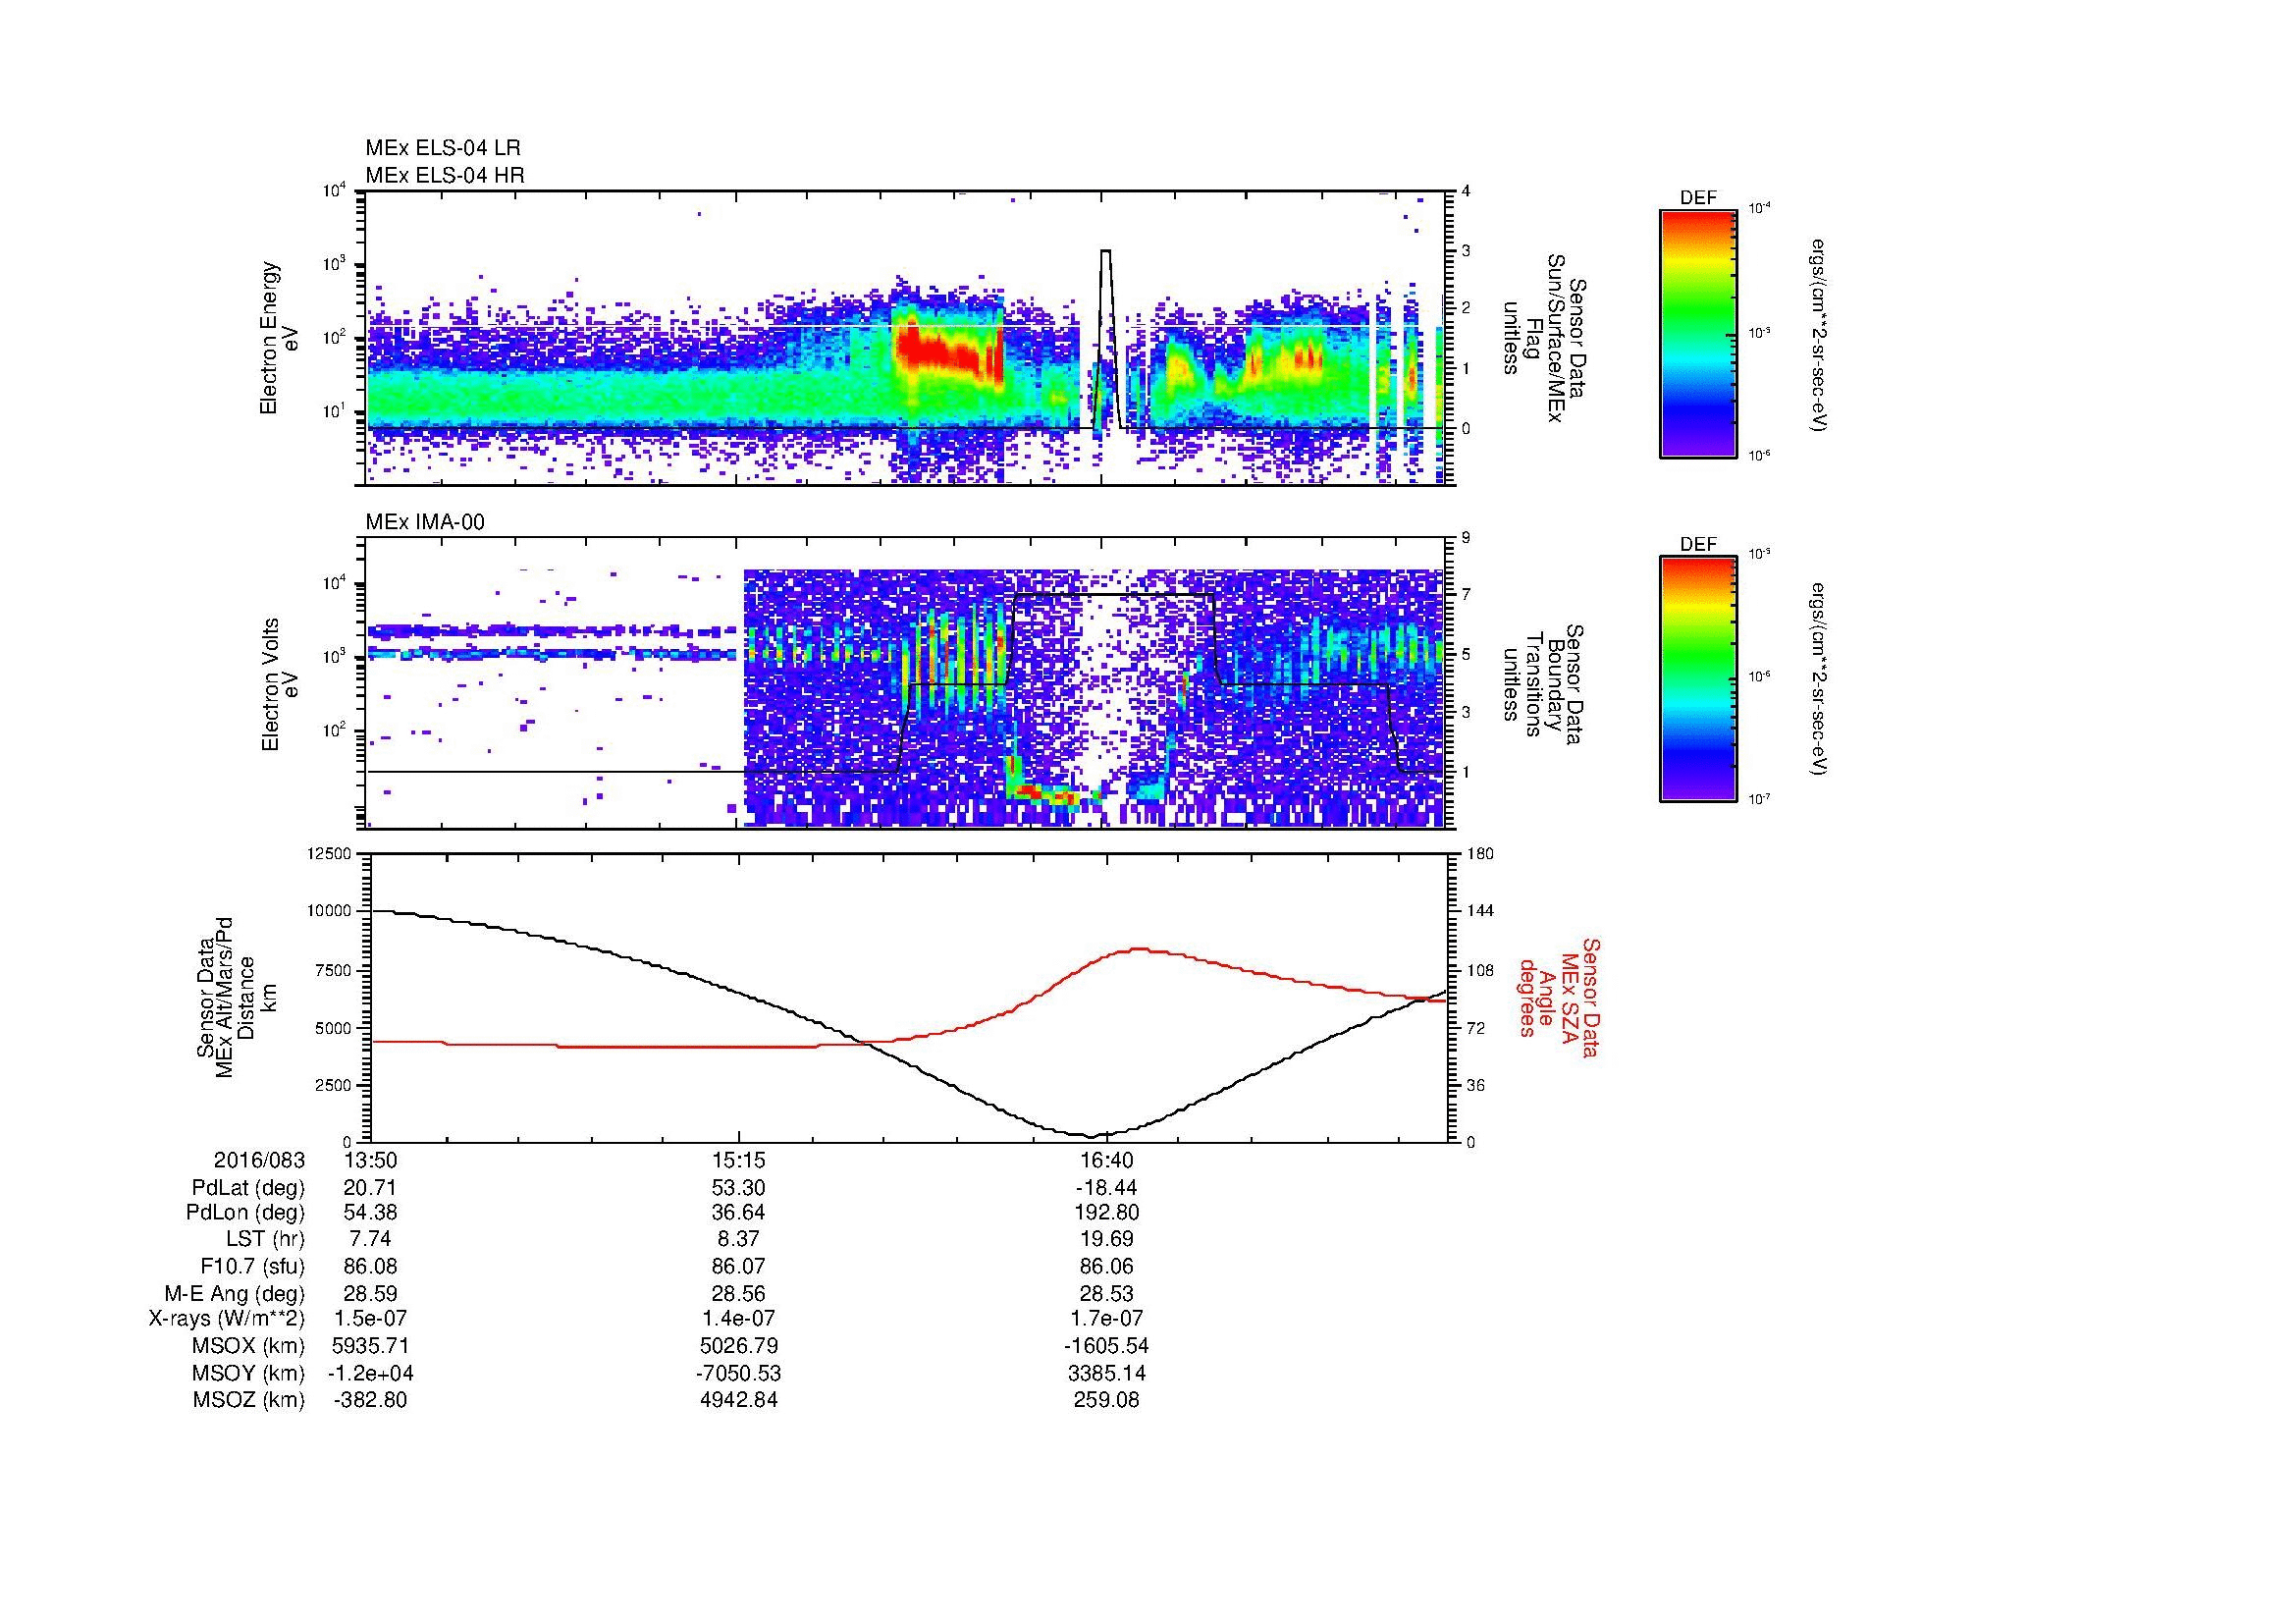Click the top DEF color scale bar
2296x1623 pixels.
(1697, 333)
